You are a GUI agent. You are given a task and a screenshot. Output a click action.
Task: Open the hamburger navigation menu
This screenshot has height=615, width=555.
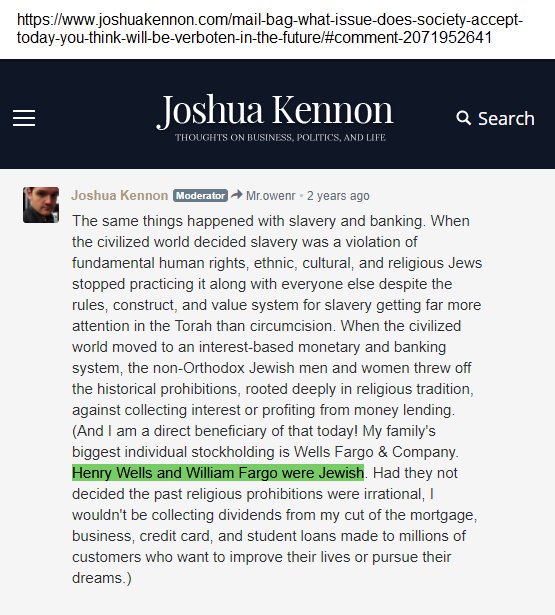coord(24,118)
